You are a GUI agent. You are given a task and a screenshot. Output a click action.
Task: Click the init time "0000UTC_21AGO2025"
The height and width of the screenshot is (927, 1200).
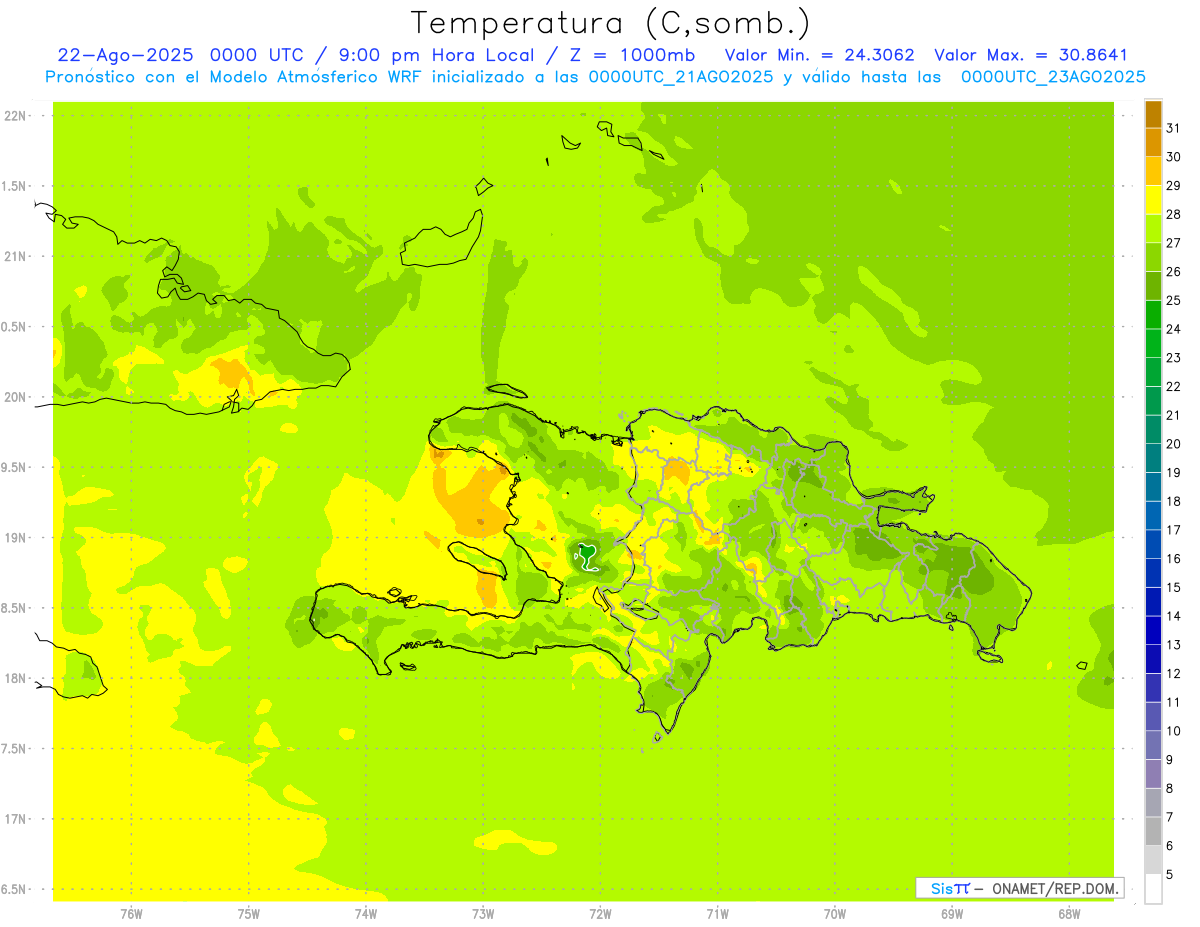(x=680, y=77)
